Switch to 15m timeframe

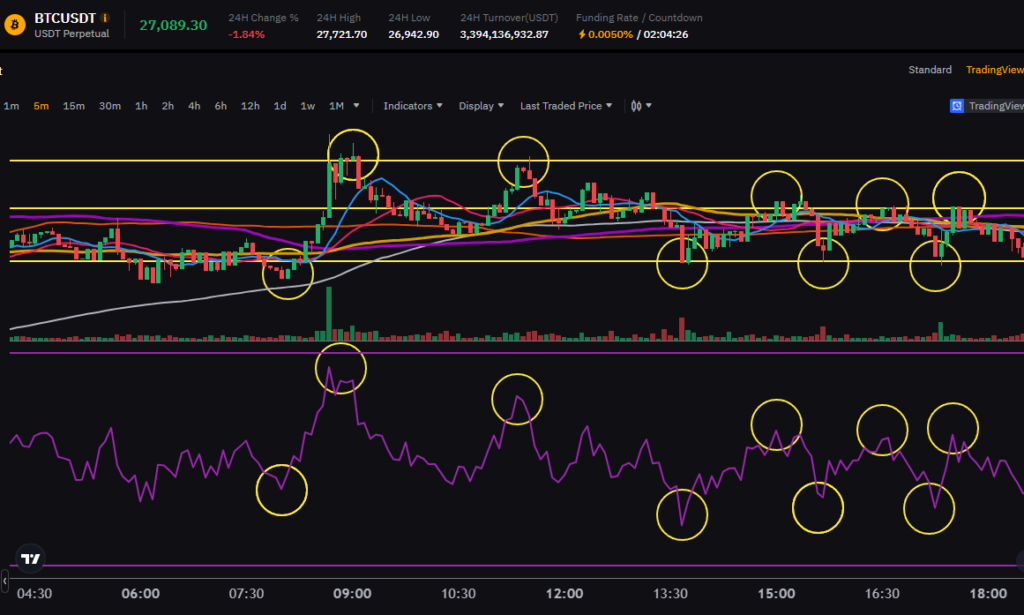74,106
